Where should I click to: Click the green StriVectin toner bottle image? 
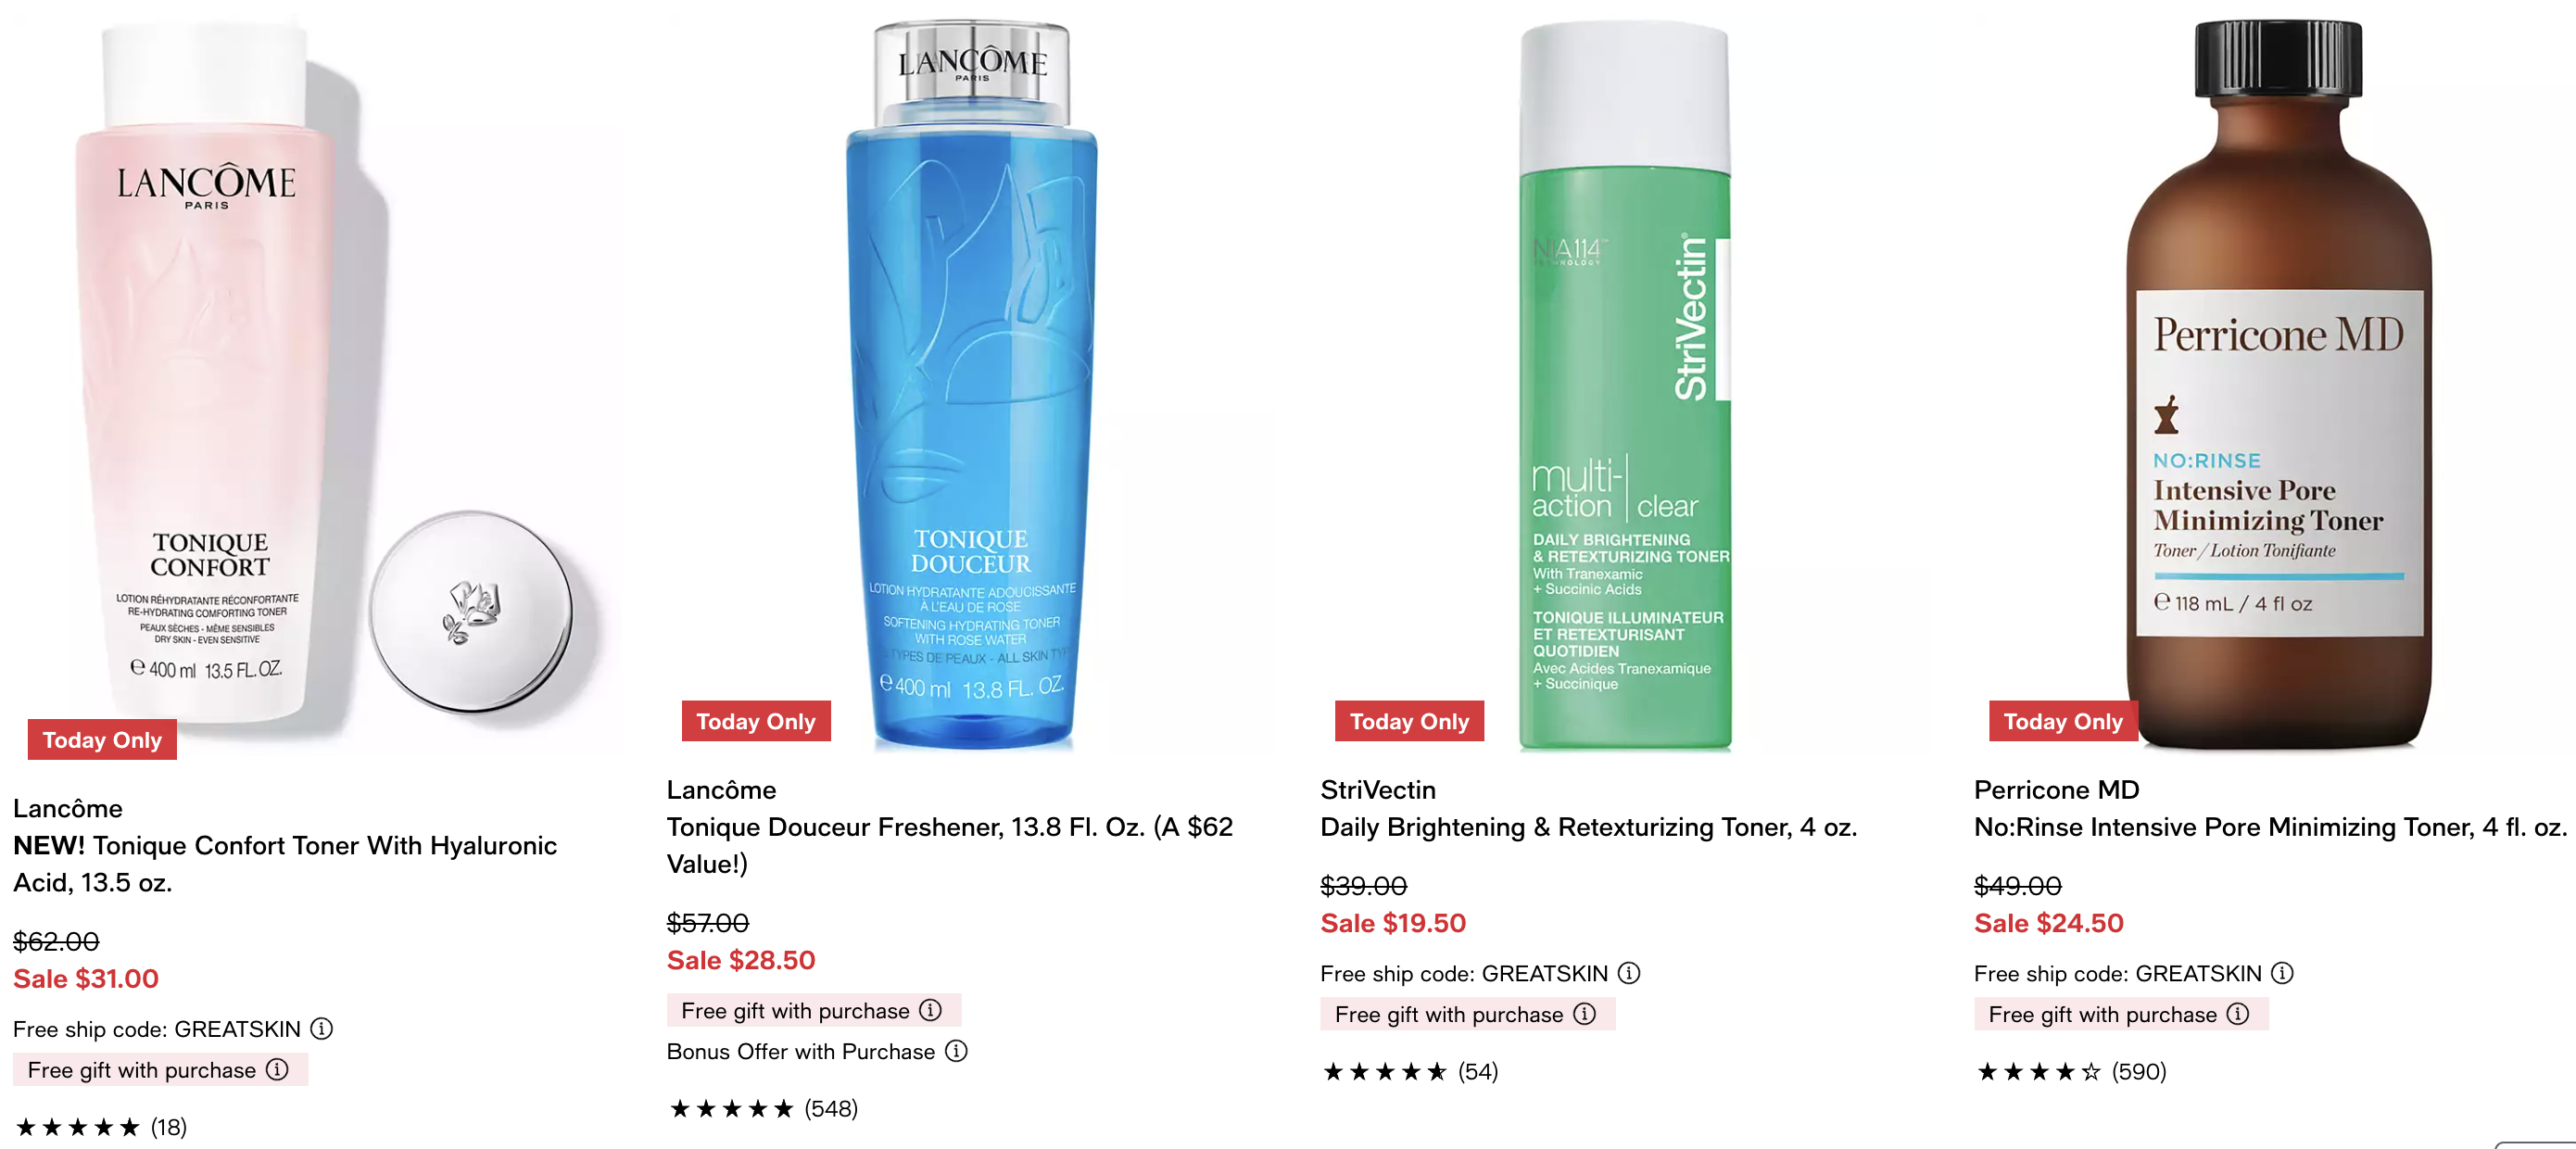point(1625,385)
